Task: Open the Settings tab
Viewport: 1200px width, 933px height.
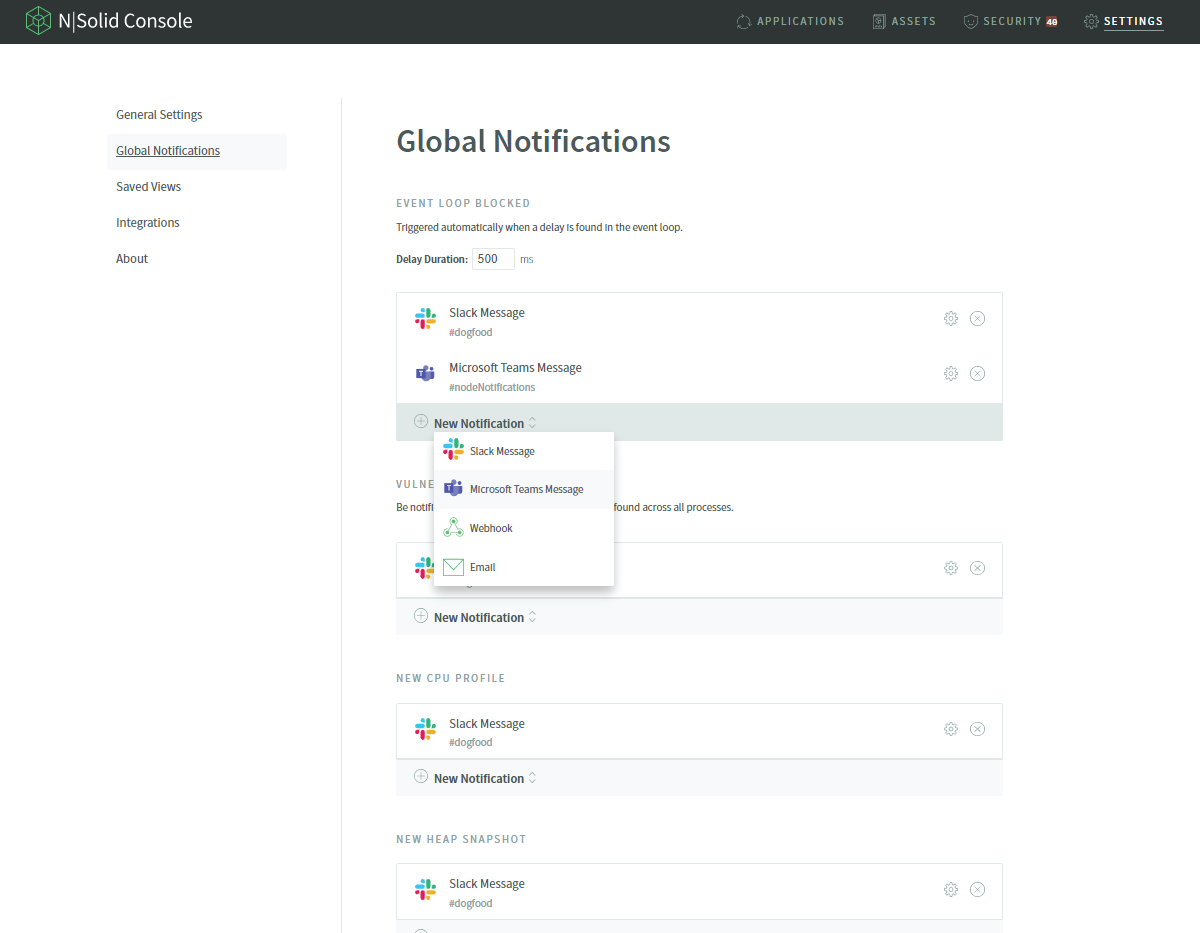Action: click(1124, 21)
